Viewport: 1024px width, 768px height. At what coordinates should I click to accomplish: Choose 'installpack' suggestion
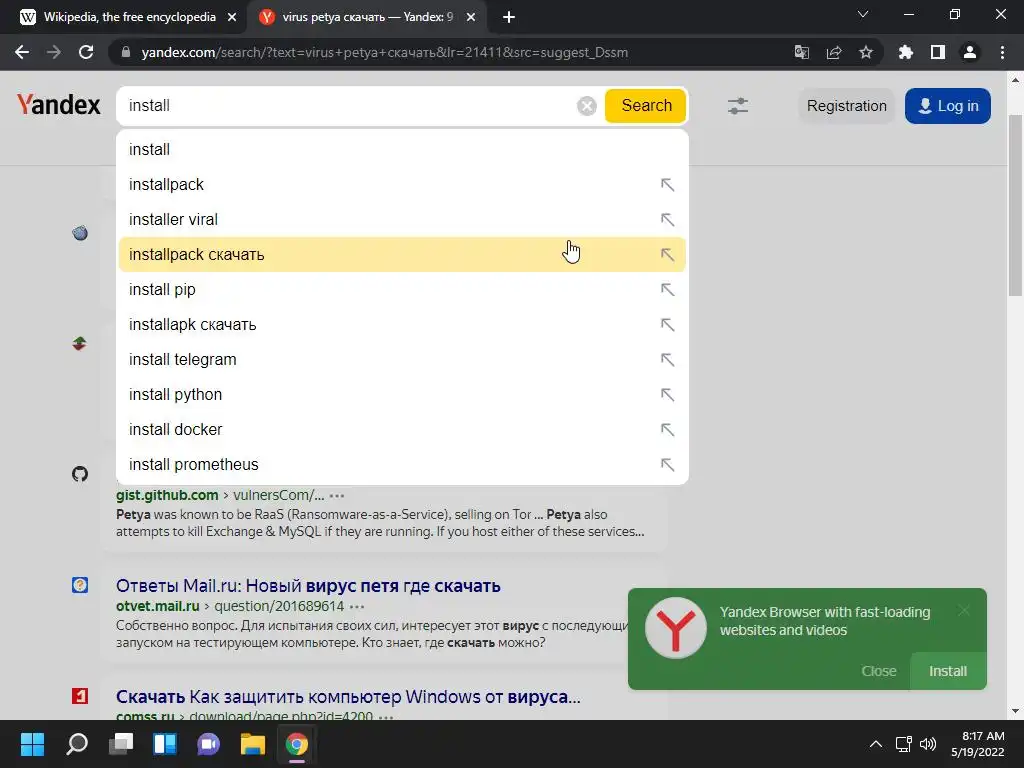coord(402,185)
